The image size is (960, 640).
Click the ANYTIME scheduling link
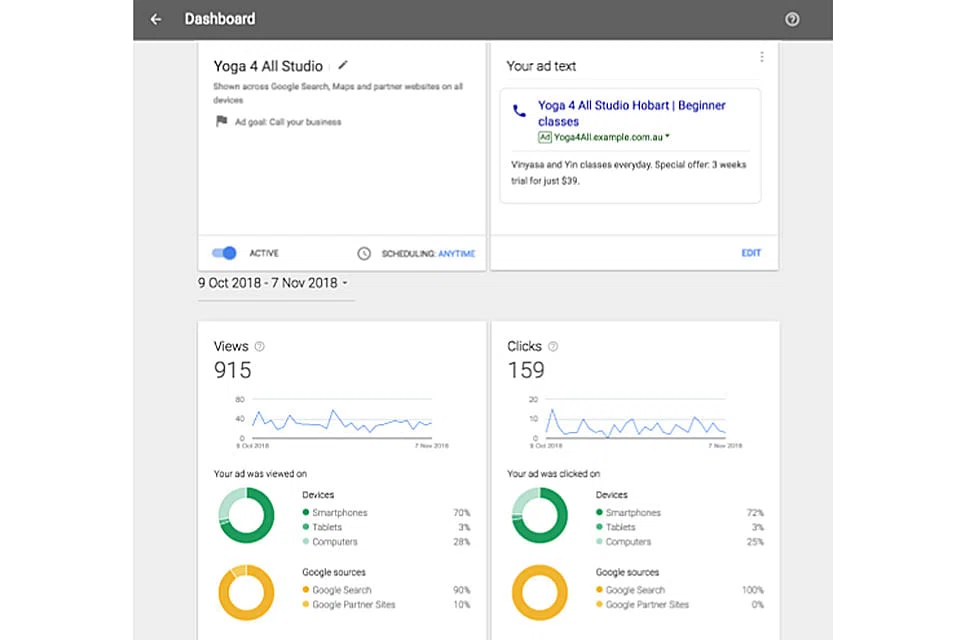[x=456, y=254]
